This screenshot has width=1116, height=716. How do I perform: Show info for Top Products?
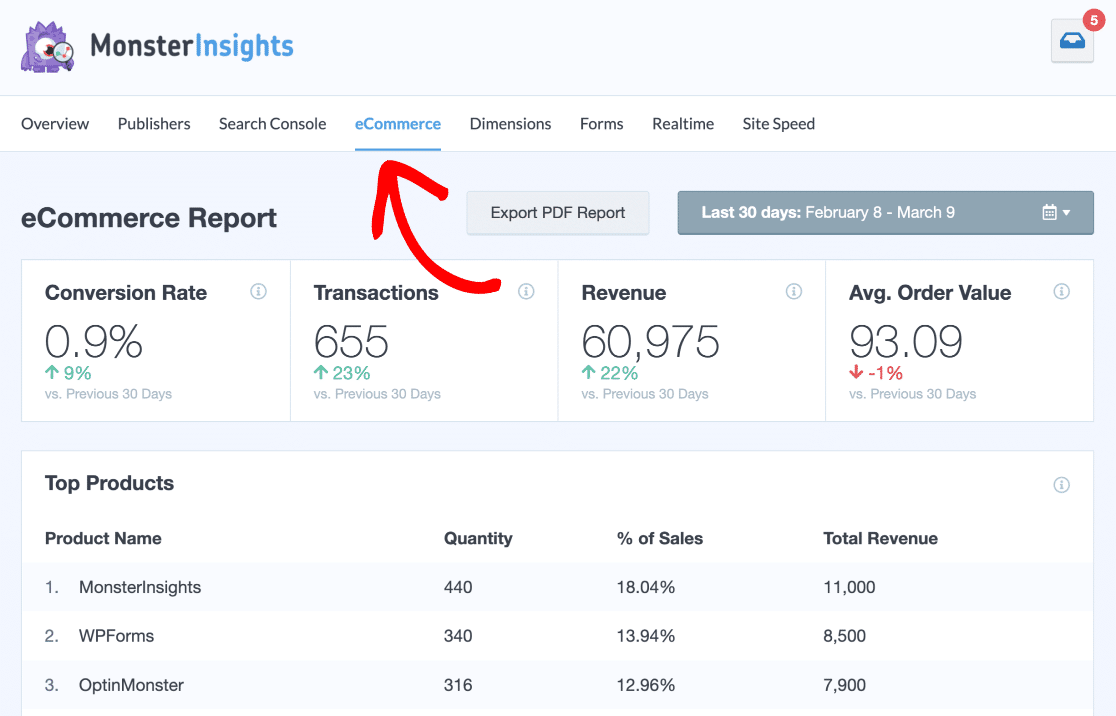[1061, 485]
